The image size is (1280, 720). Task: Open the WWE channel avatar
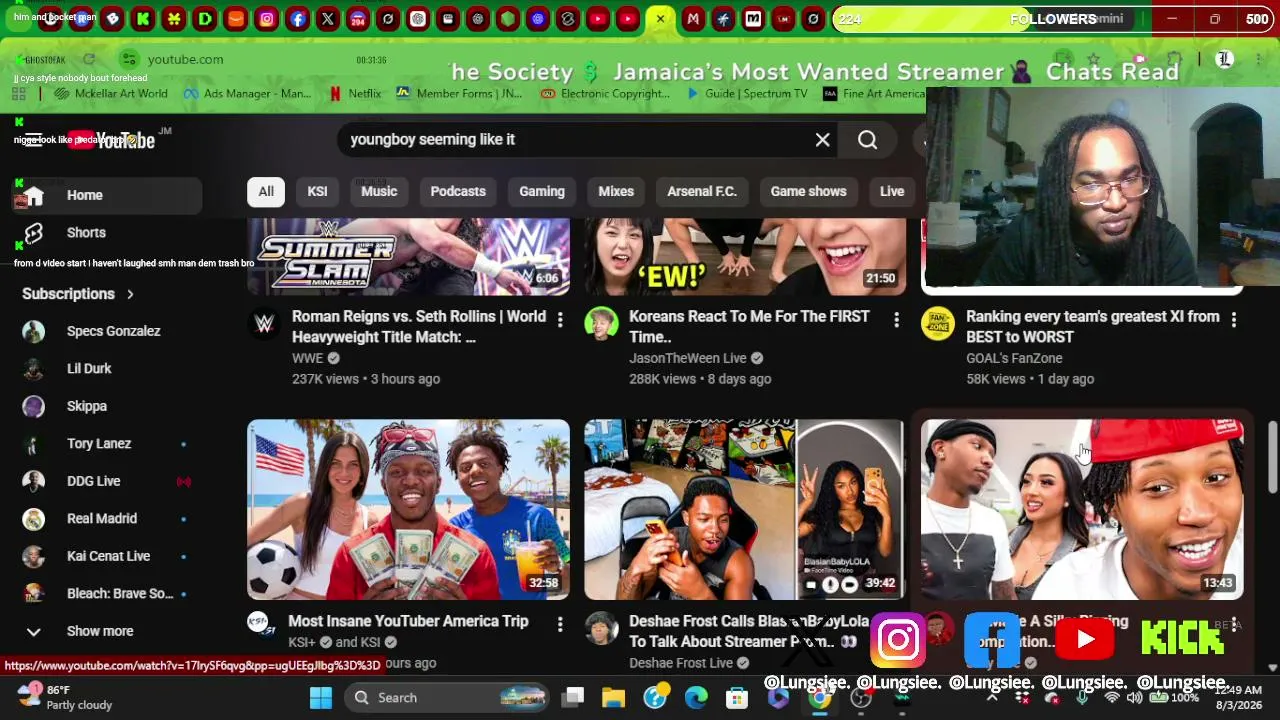264,324
